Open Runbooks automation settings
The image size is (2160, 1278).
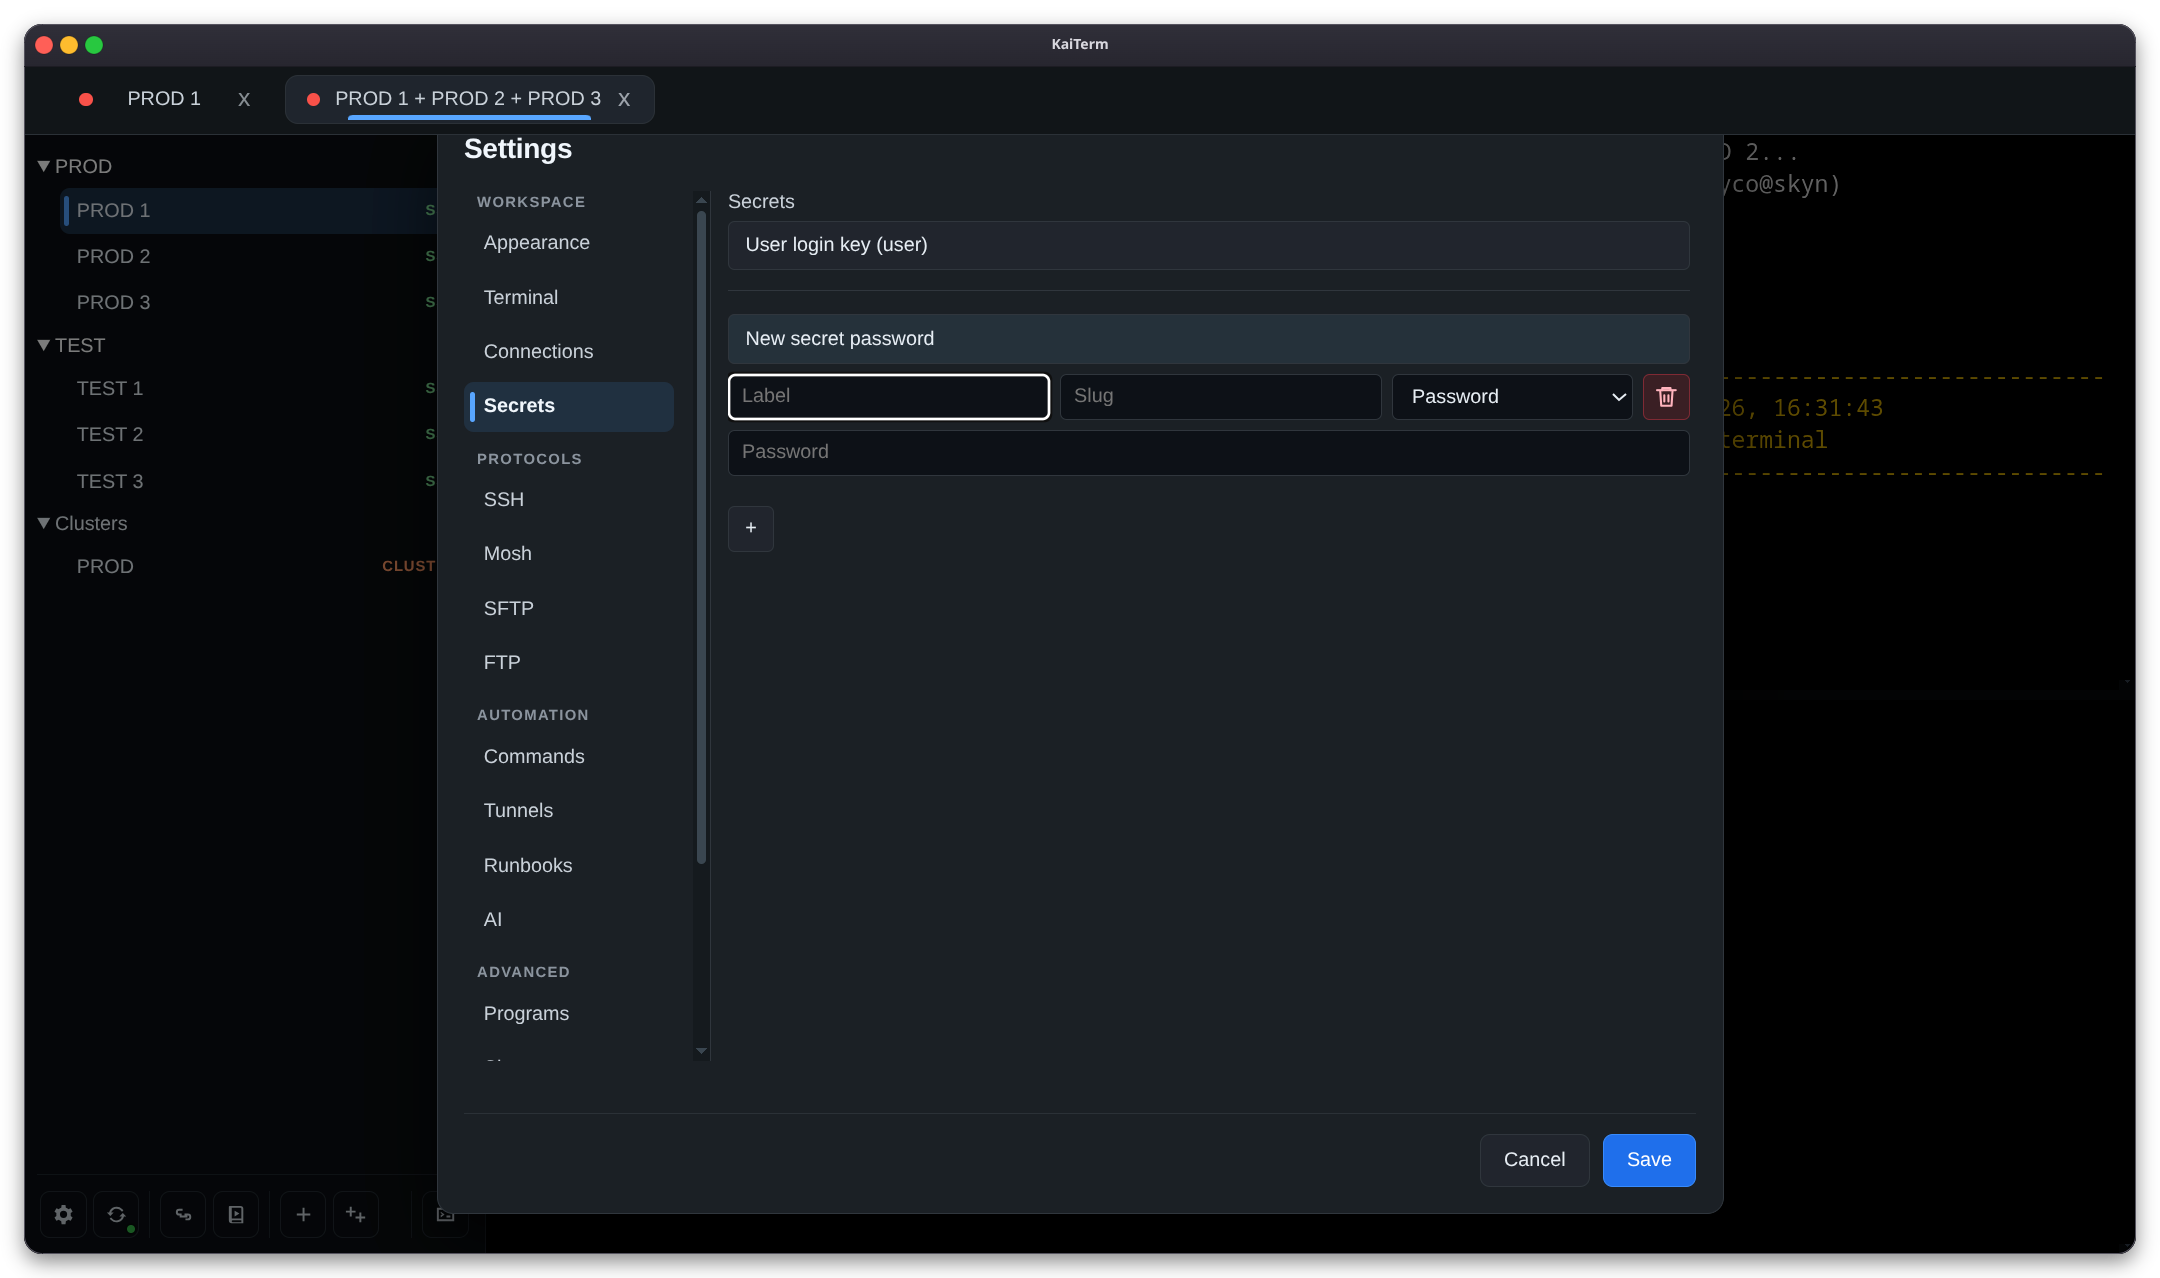point(568,866)
